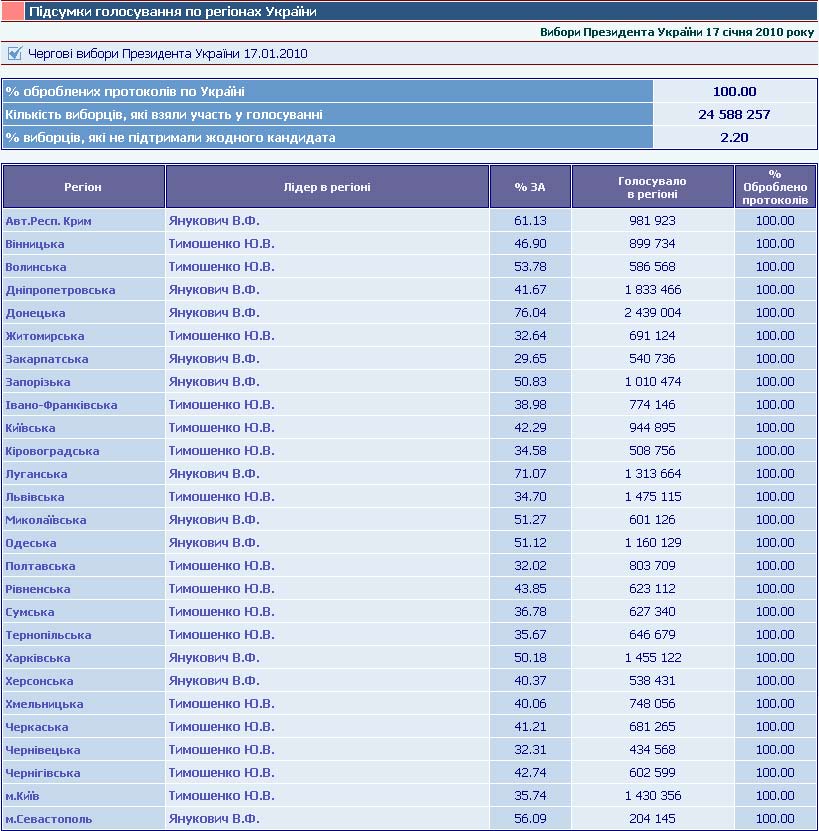Click the % Оброблено протоколів column header

pyautogui.click(x=775, y=187)
